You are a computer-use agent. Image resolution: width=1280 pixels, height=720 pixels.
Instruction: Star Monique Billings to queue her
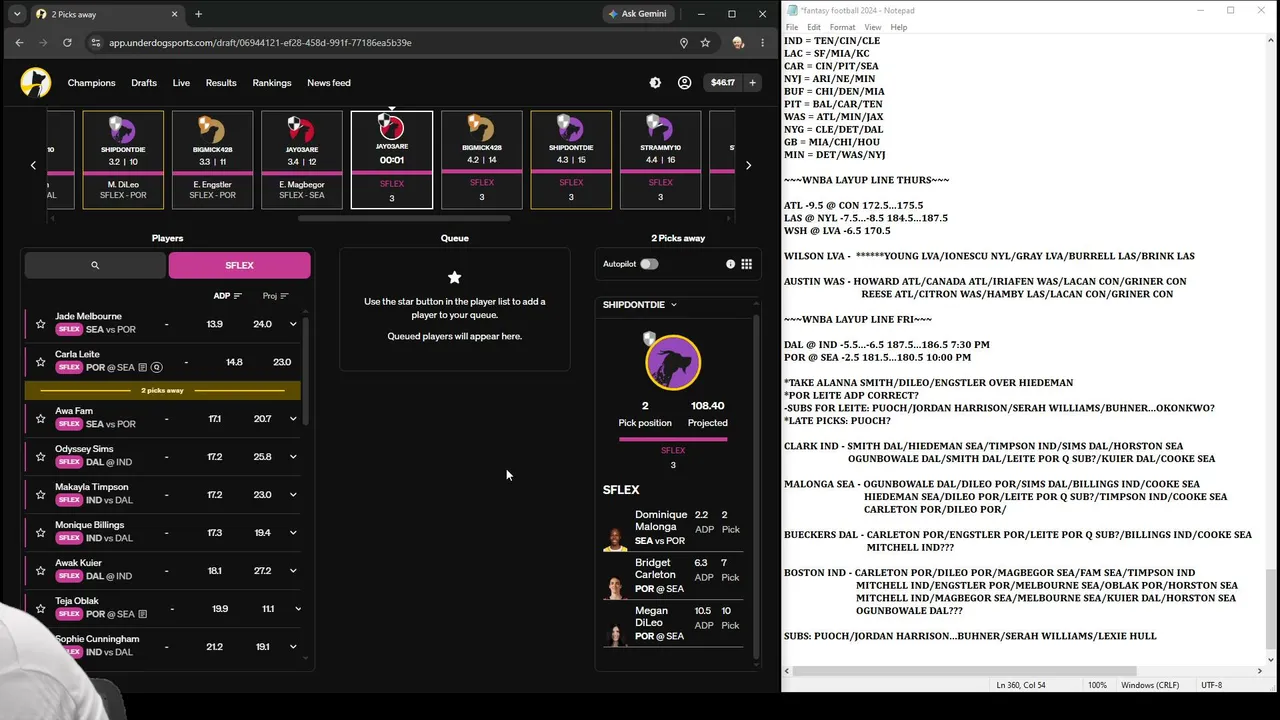[41, 533]
